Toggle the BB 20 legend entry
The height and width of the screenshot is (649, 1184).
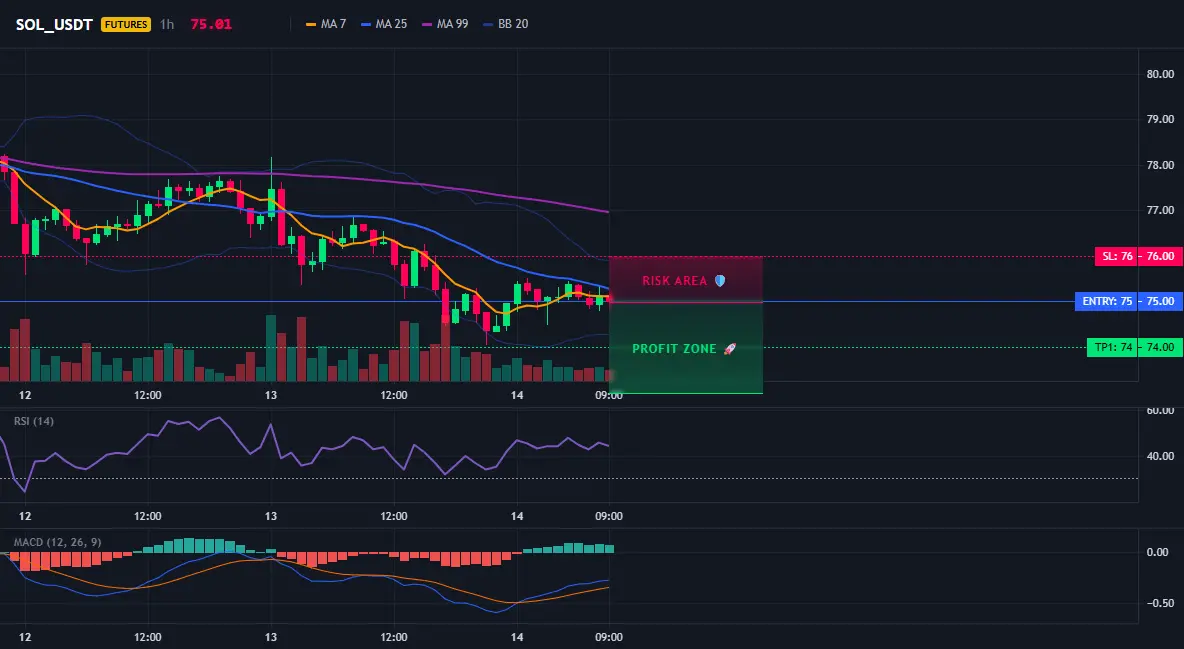coord(506,24)
